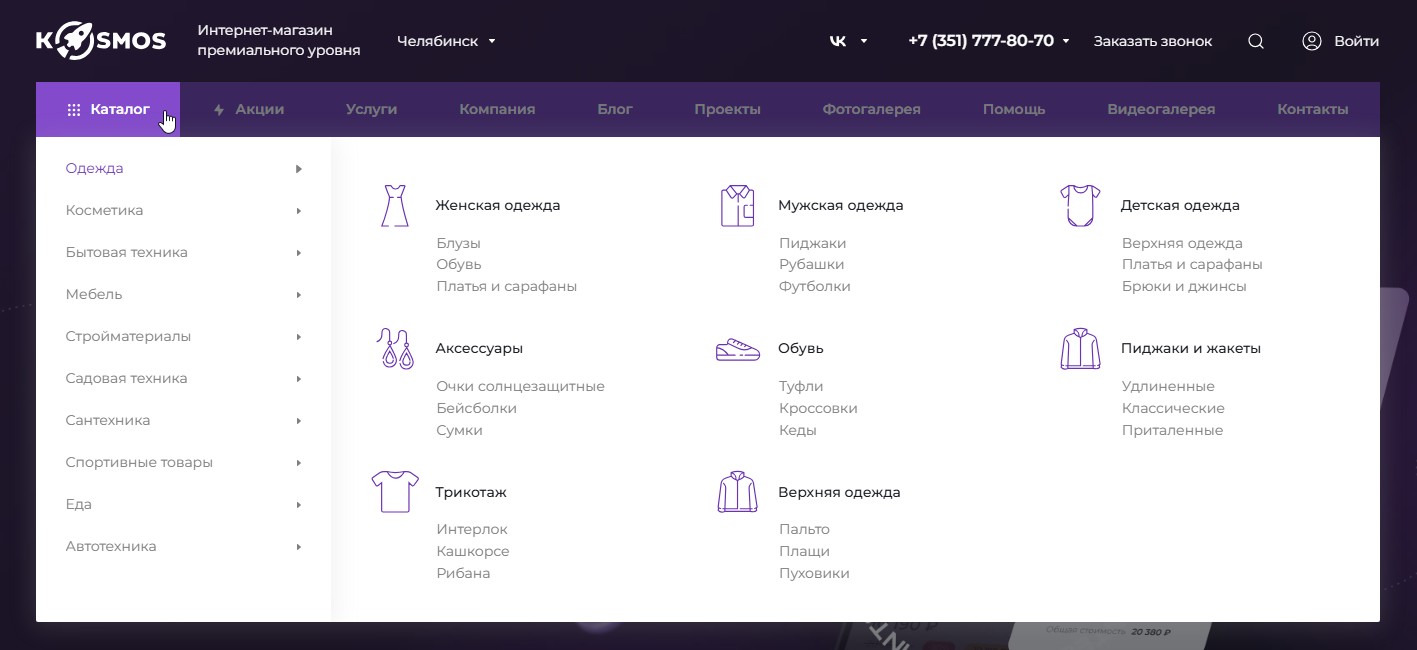
Task: Click the user profile icon
Action: (x=1311, y=41)
